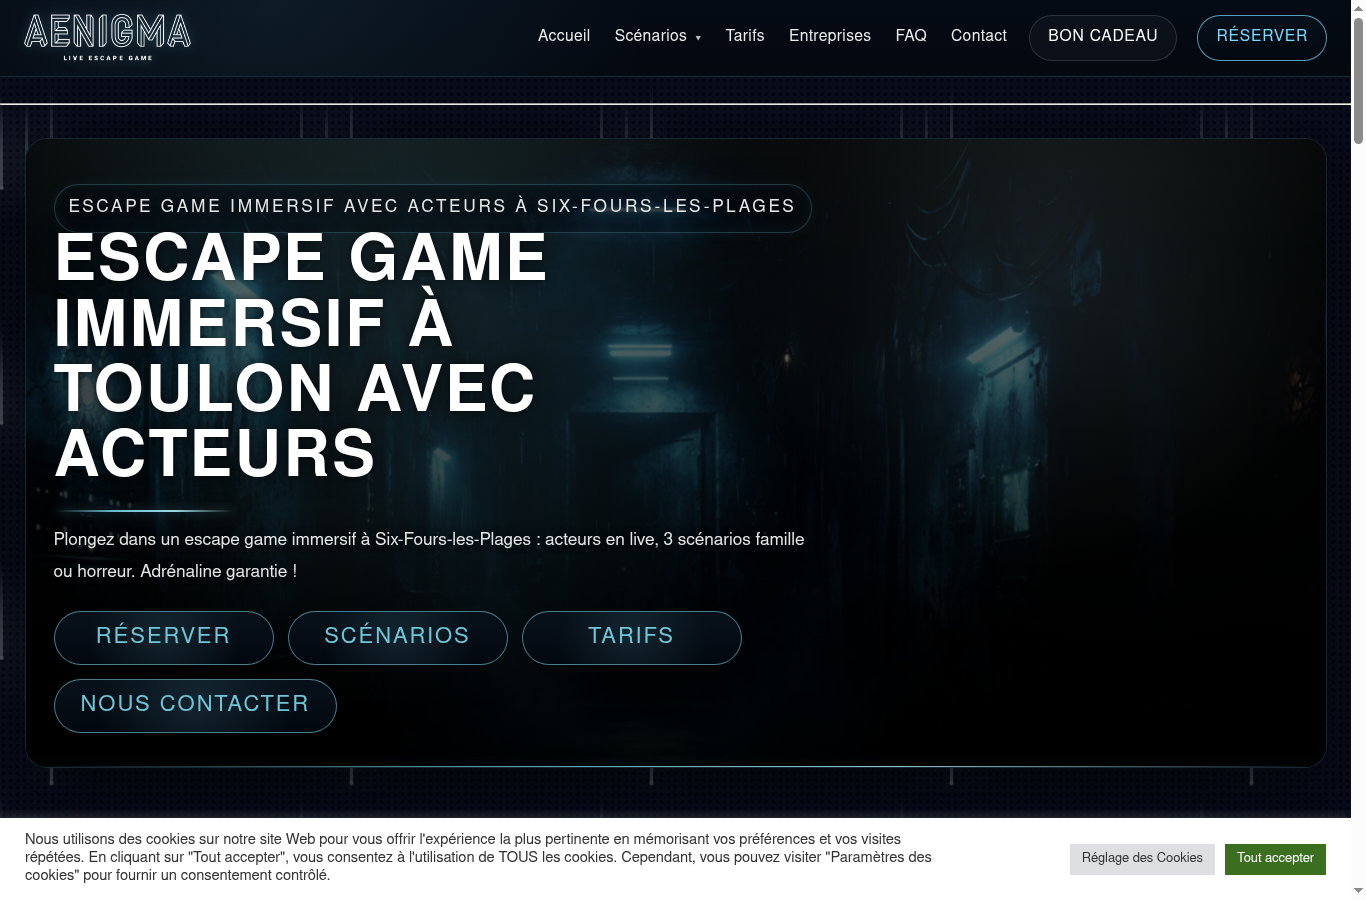Image resolution: width=1366 pixels, height=900 pixels.
Task: Open the Entreprises menu item
Action: (x=830, y=36)
